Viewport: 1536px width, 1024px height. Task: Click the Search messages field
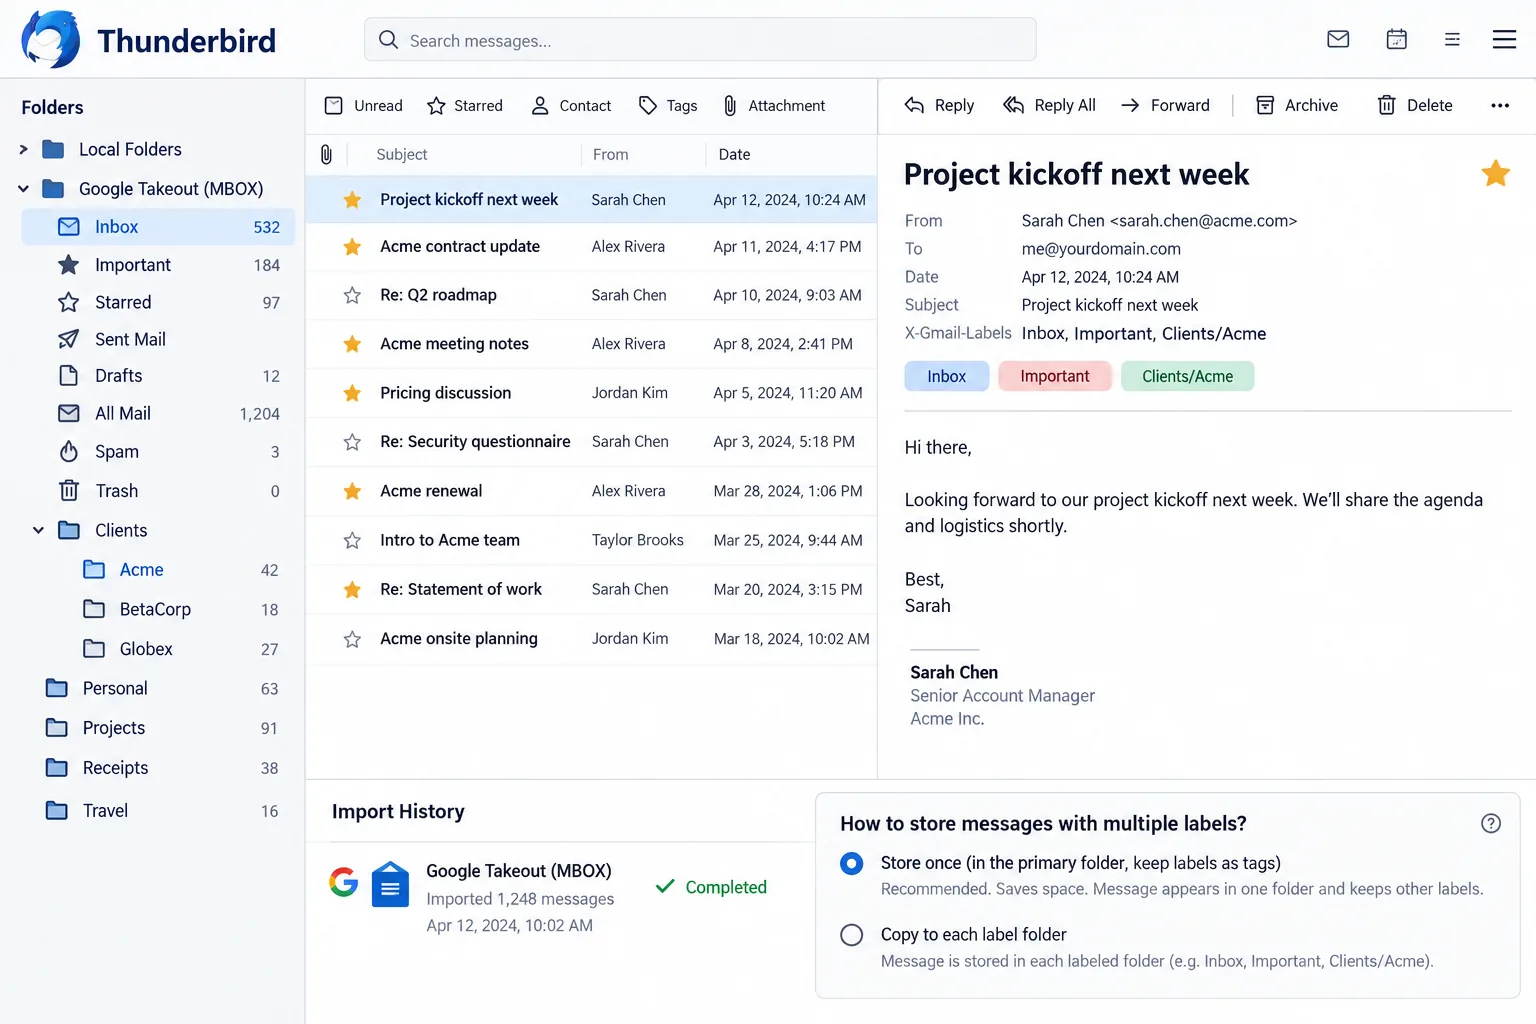point(700,40)
